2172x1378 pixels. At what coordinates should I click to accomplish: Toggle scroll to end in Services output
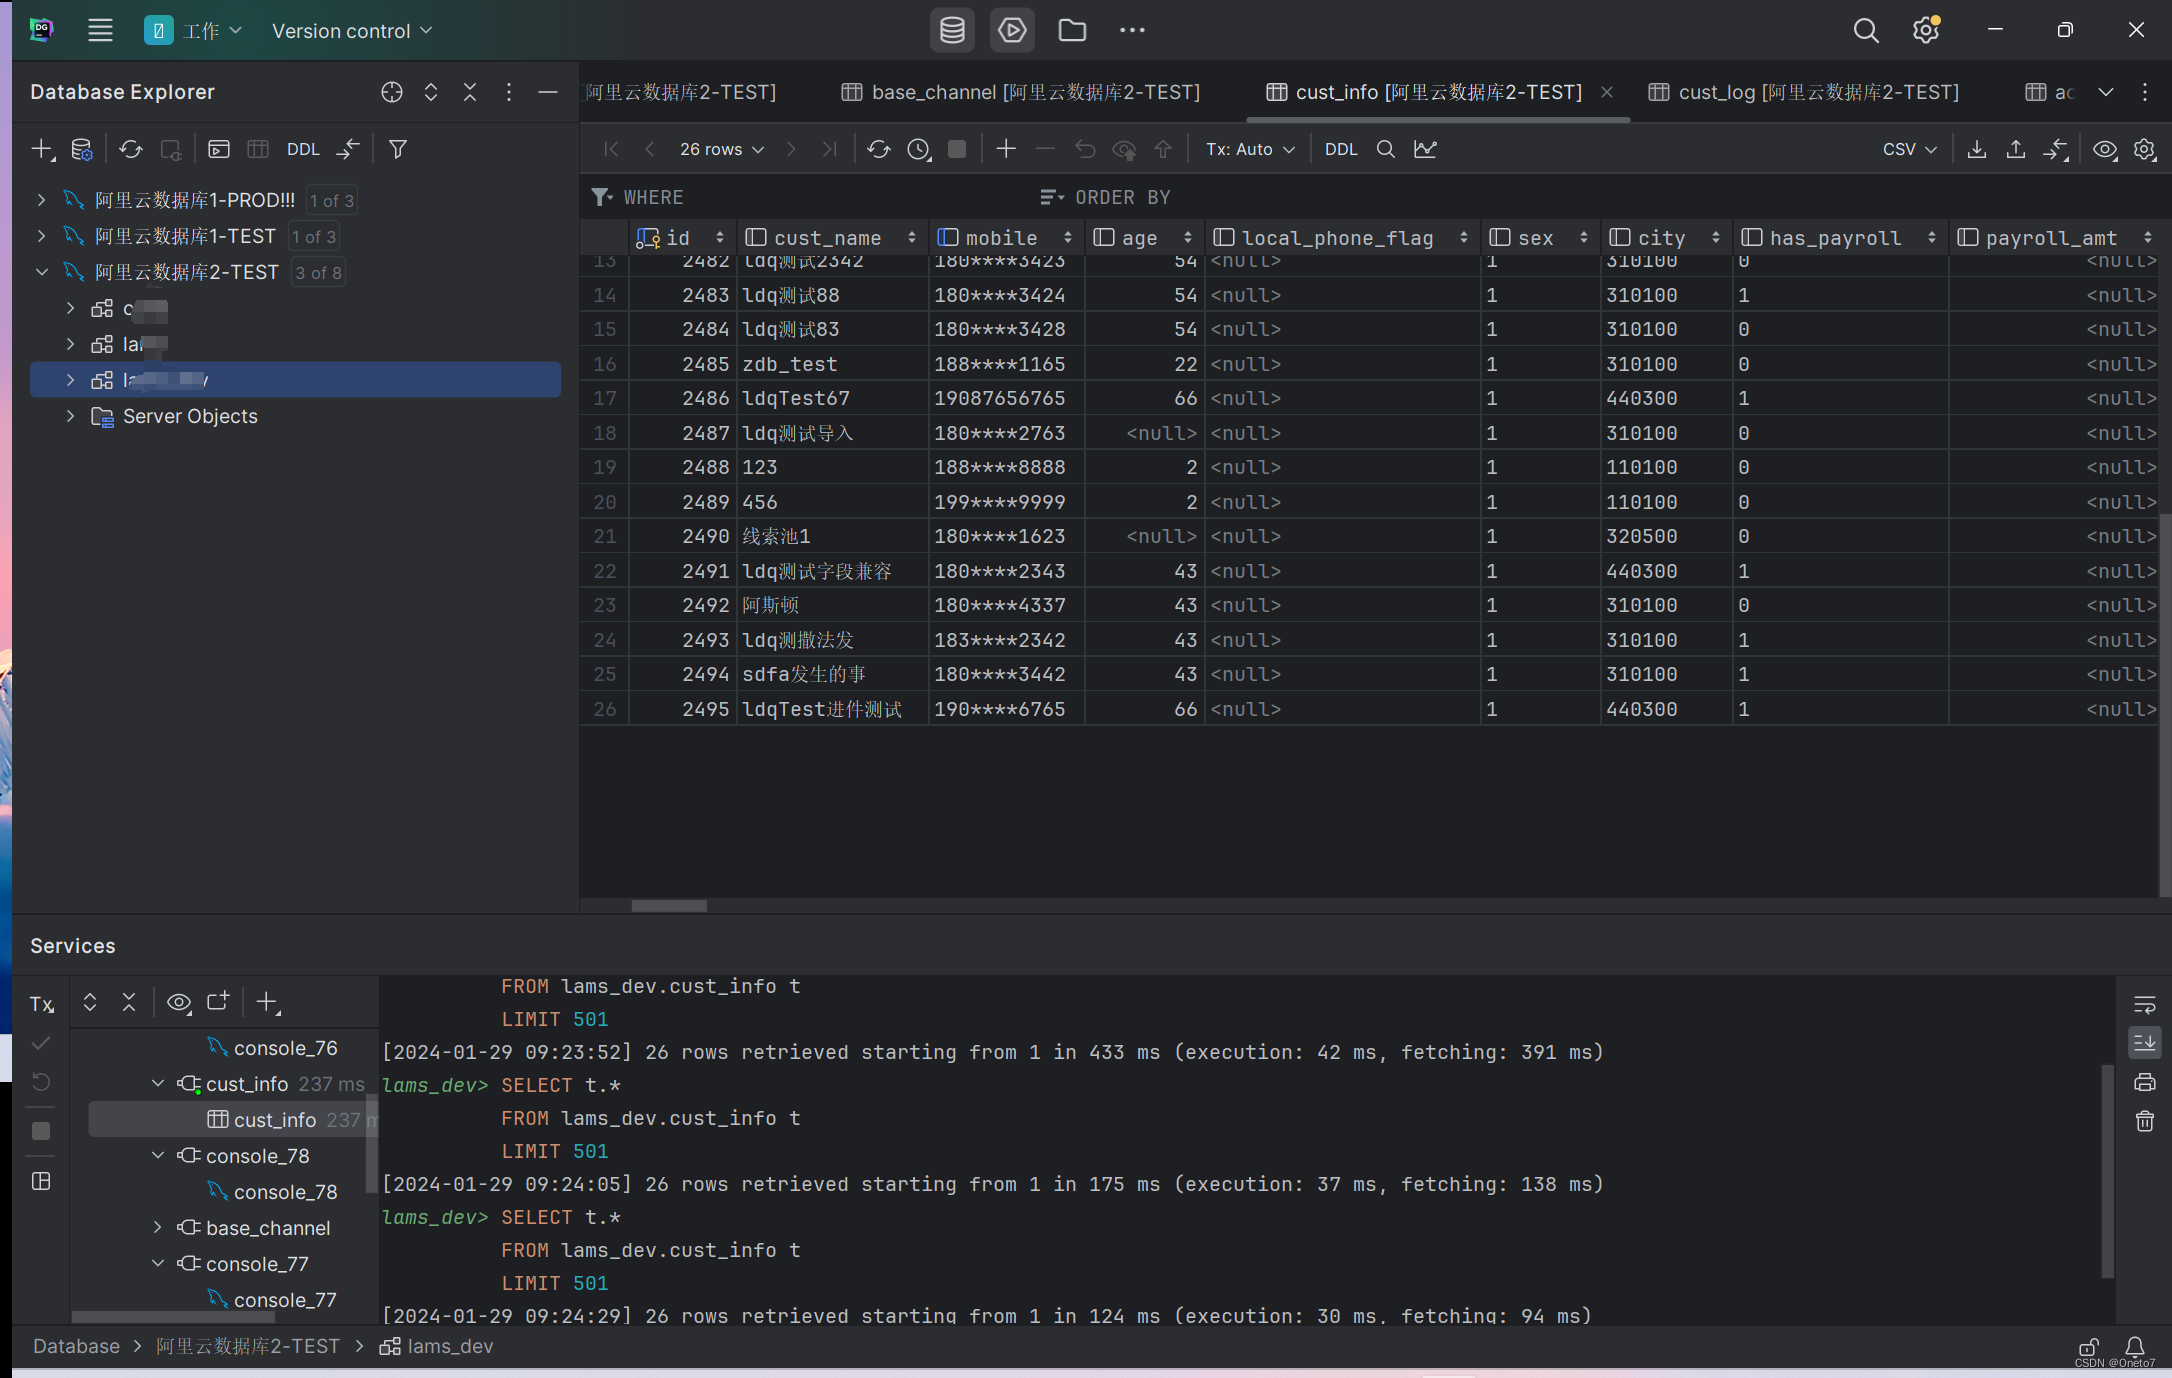pyautogui.click(x=2144, y=1043)
